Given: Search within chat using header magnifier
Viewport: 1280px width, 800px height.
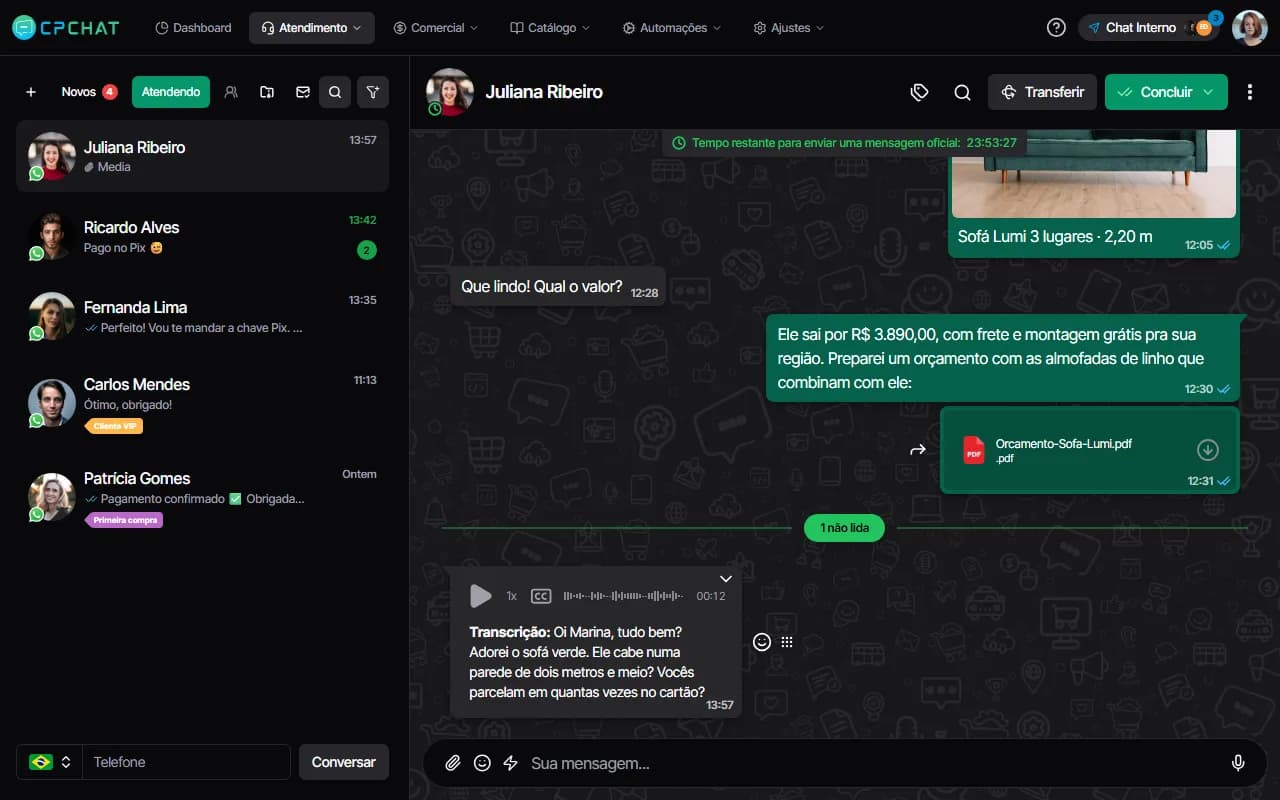Looking at the screenshot, I should [962, 92].
